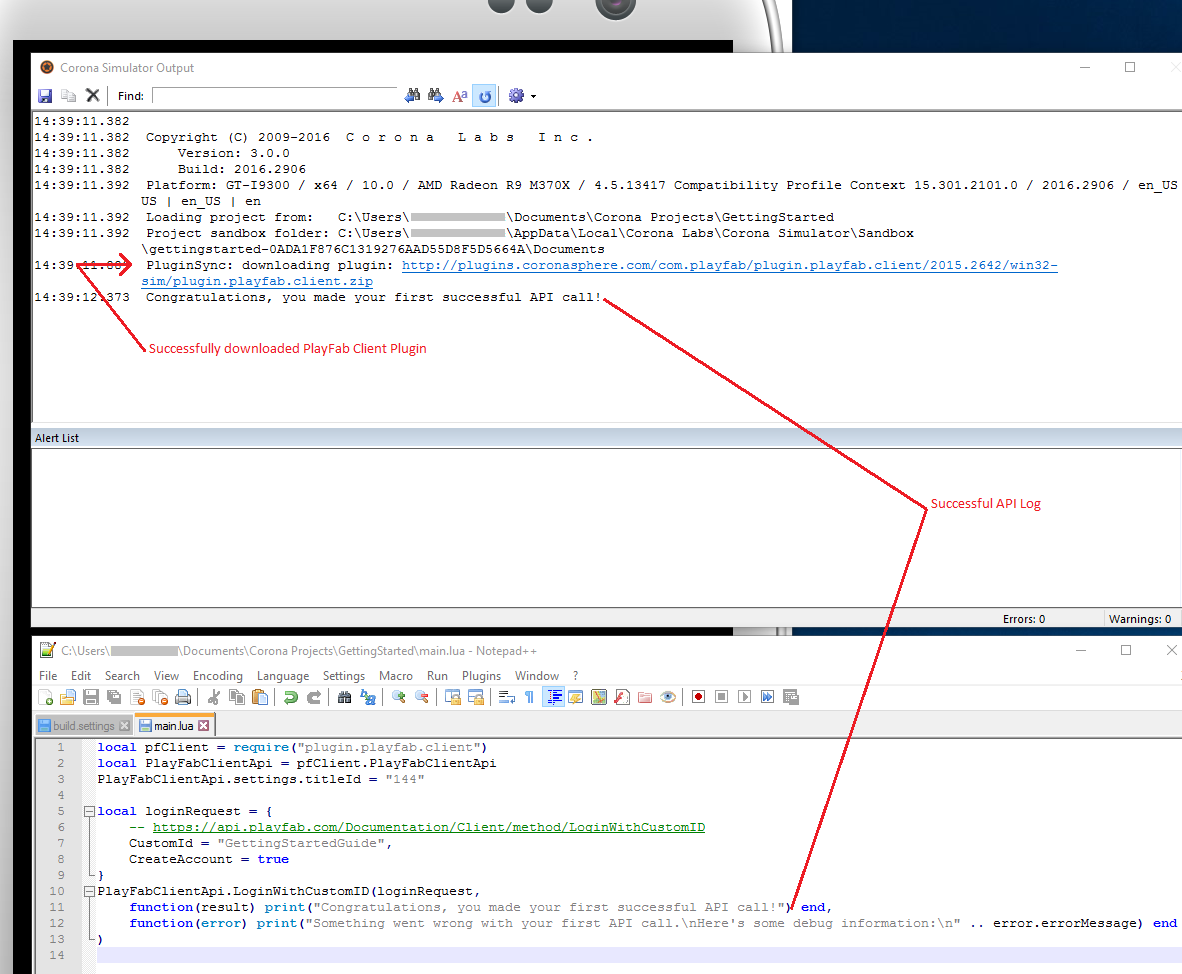Open Notepad++ Edit menu

81,675
